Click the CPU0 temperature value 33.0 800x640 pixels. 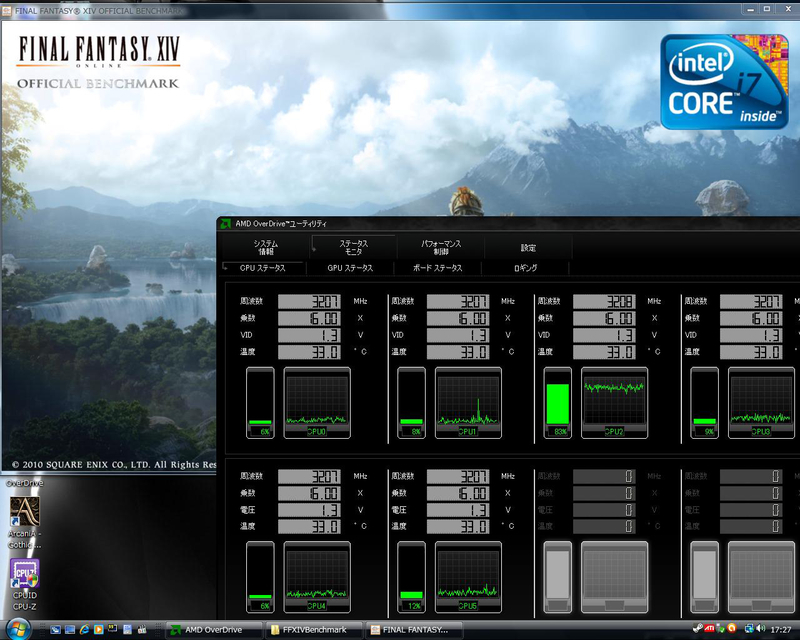coord(309,352)
